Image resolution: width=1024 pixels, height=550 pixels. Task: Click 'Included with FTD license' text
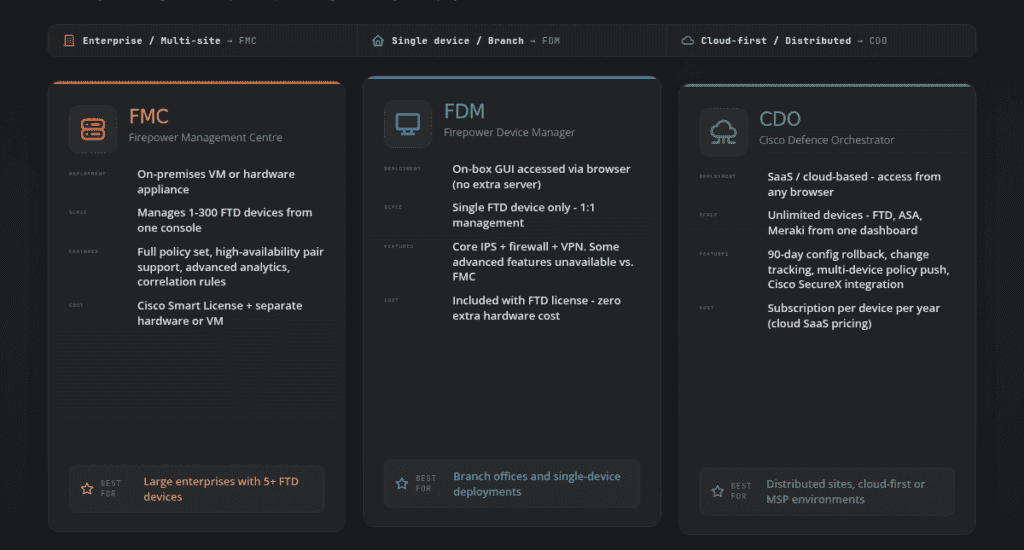(520, 300)
